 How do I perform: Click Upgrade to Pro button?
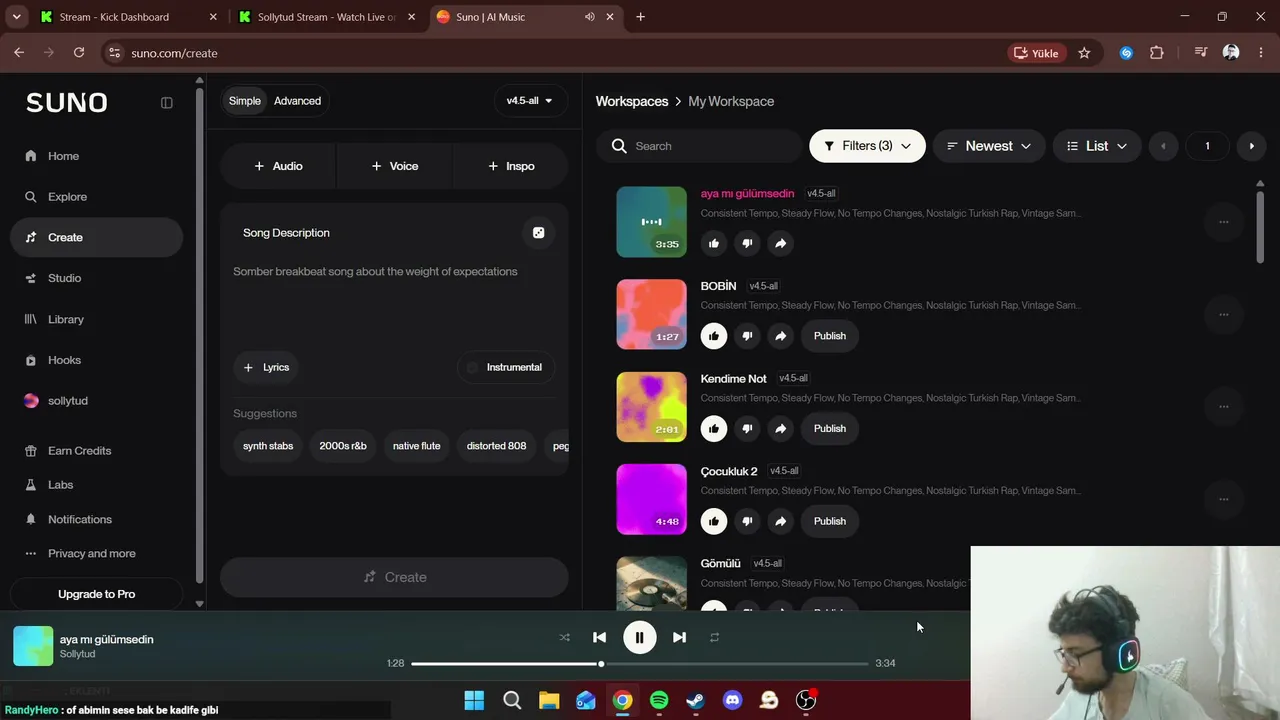coord(96,594)
